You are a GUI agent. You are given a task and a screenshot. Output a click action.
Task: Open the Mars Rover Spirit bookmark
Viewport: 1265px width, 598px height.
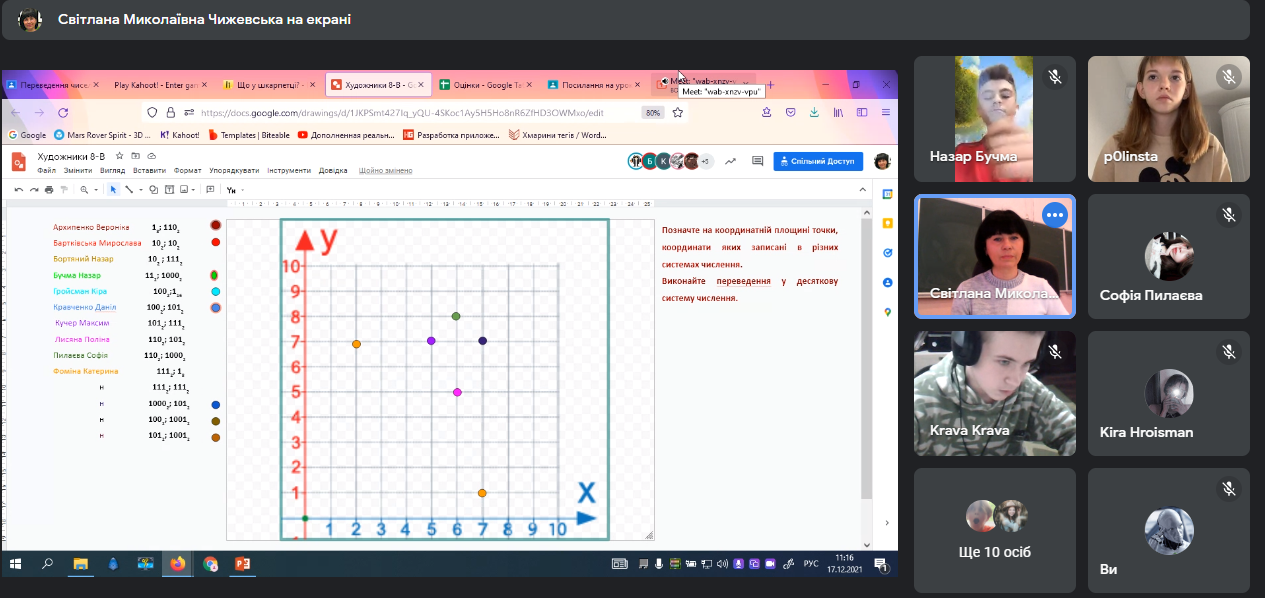pyautogui.click(x=103, y=134)
